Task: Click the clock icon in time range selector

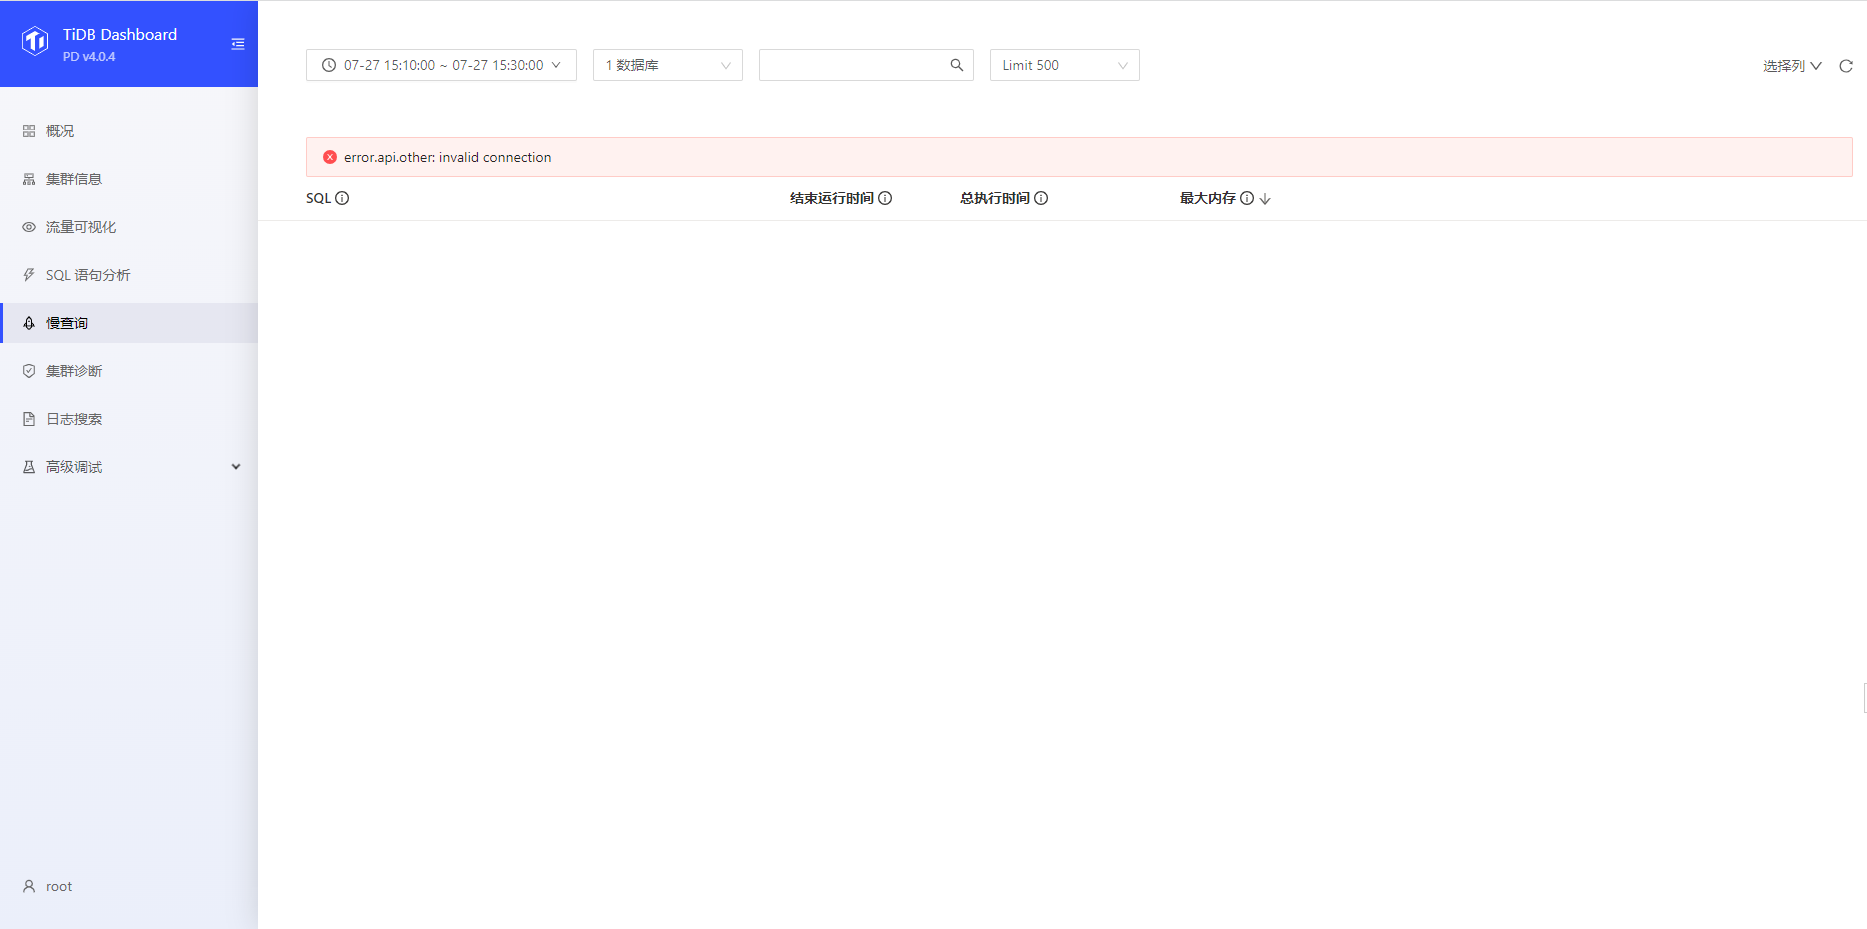Action: [x=329, y=65]
